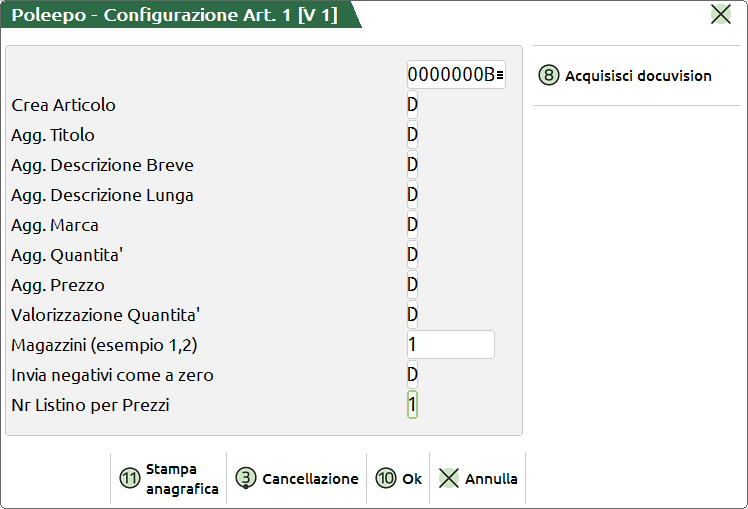Focus the Agg. Descrizione Lunga field

point(412,195)
